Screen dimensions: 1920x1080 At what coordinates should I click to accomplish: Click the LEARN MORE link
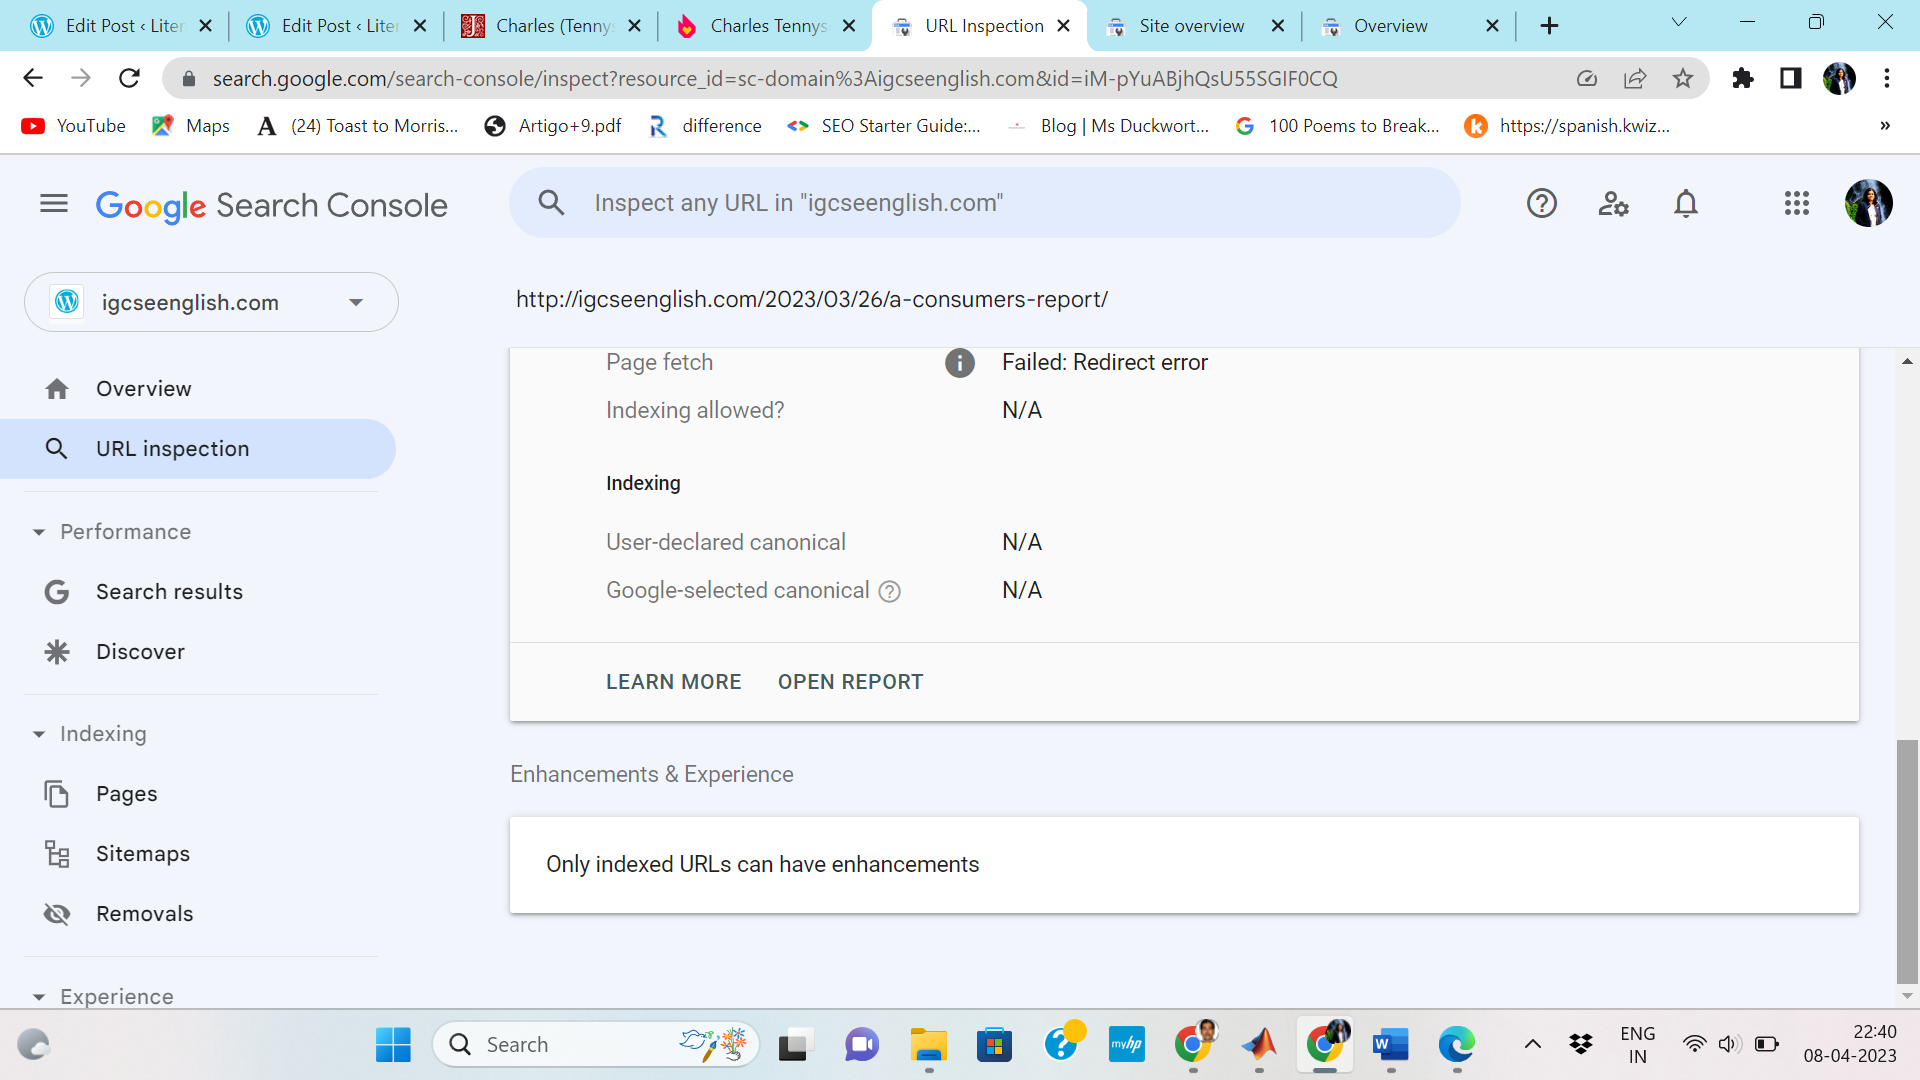click(673, 682)
